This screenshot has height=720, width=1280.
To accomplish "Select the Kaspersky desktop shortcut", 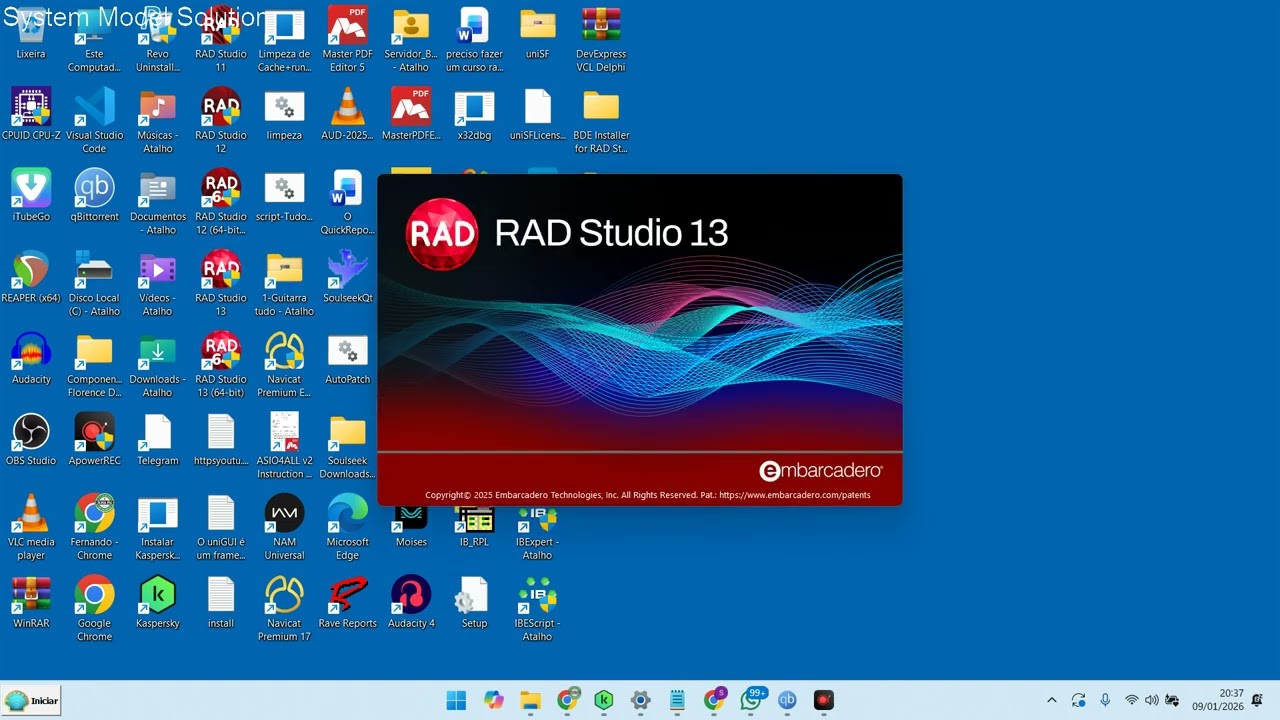I will pos(157,602).
